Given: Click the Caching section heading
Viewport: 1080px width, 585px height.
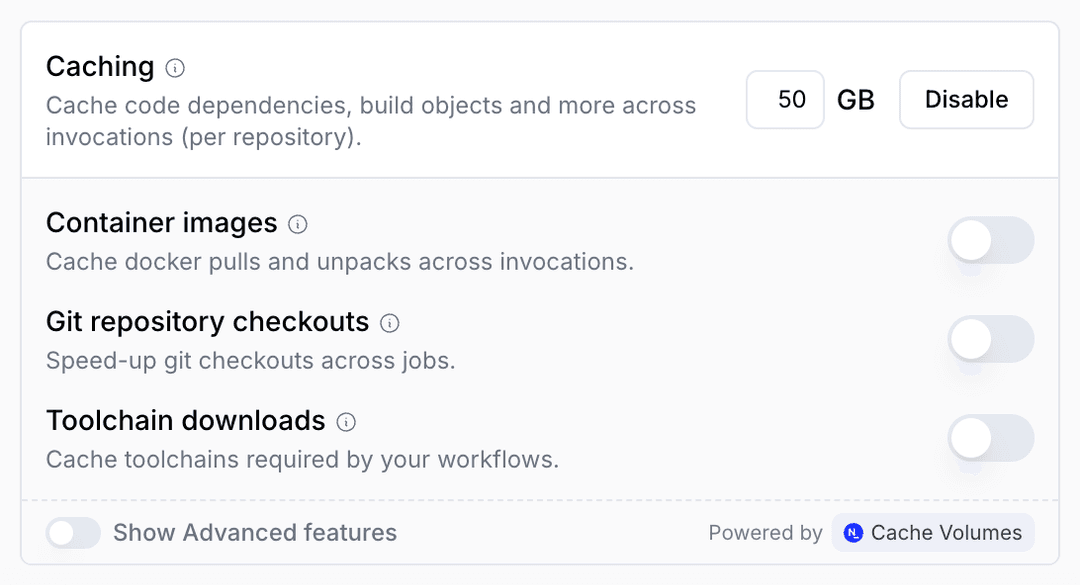Looking at the screenshot, I should coord(101,67).
